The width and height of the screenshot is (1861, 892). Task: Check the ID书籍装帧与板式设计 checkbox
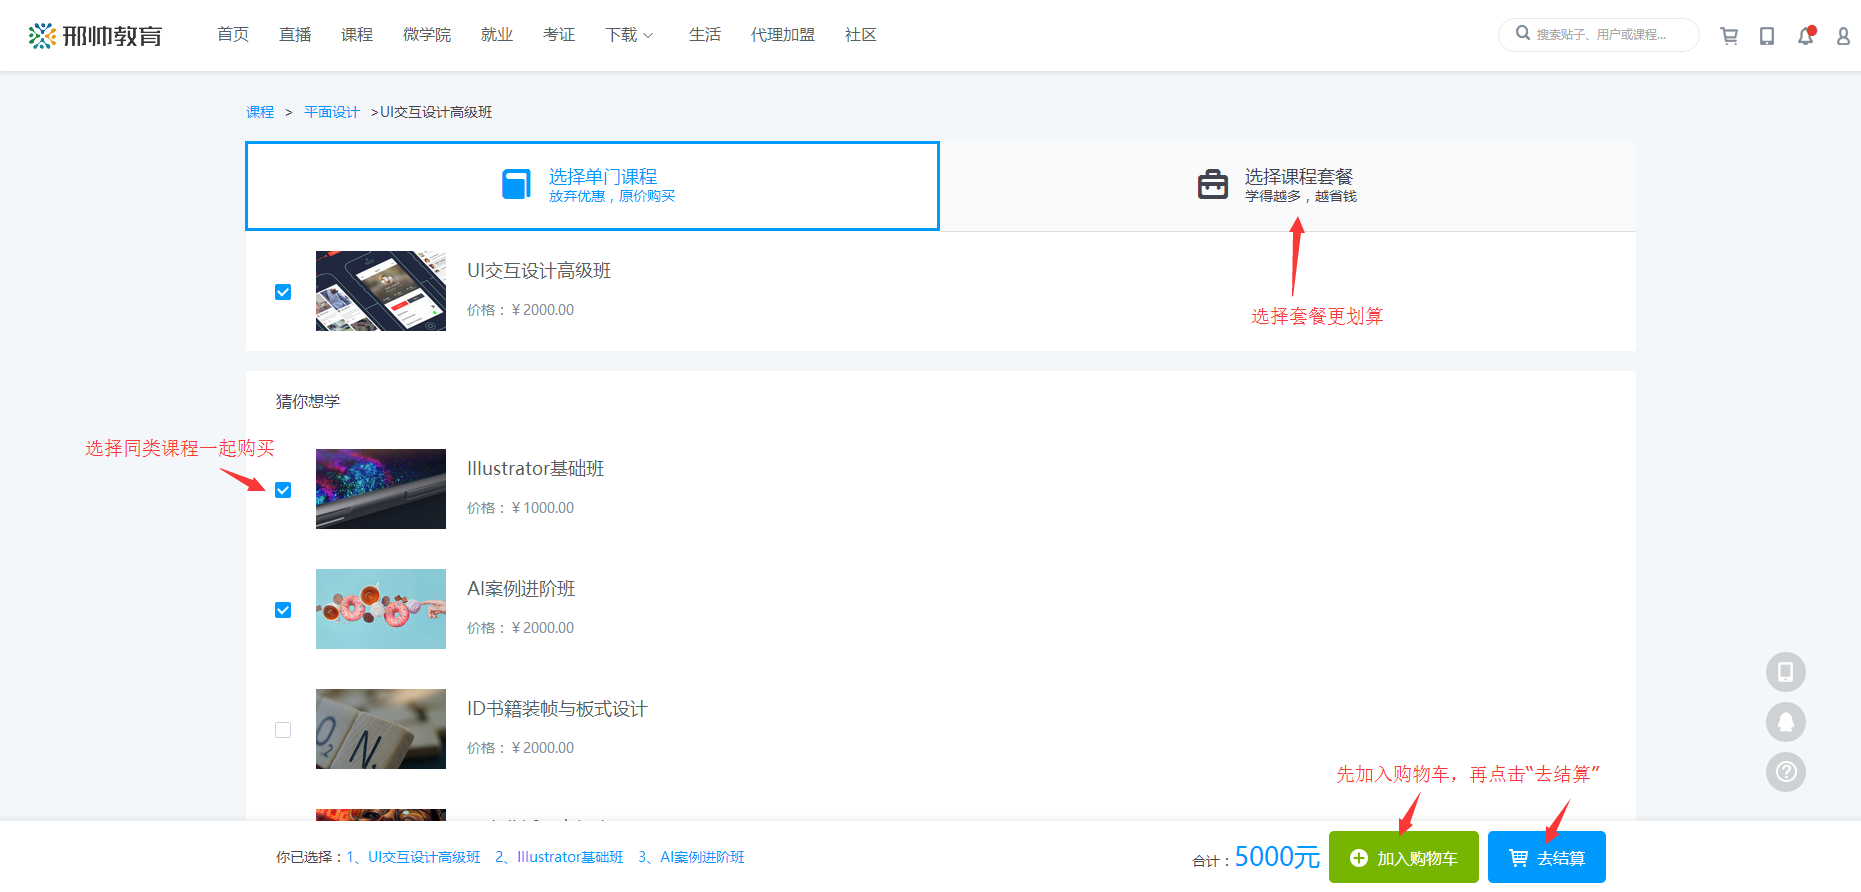[x=283, y=730]
